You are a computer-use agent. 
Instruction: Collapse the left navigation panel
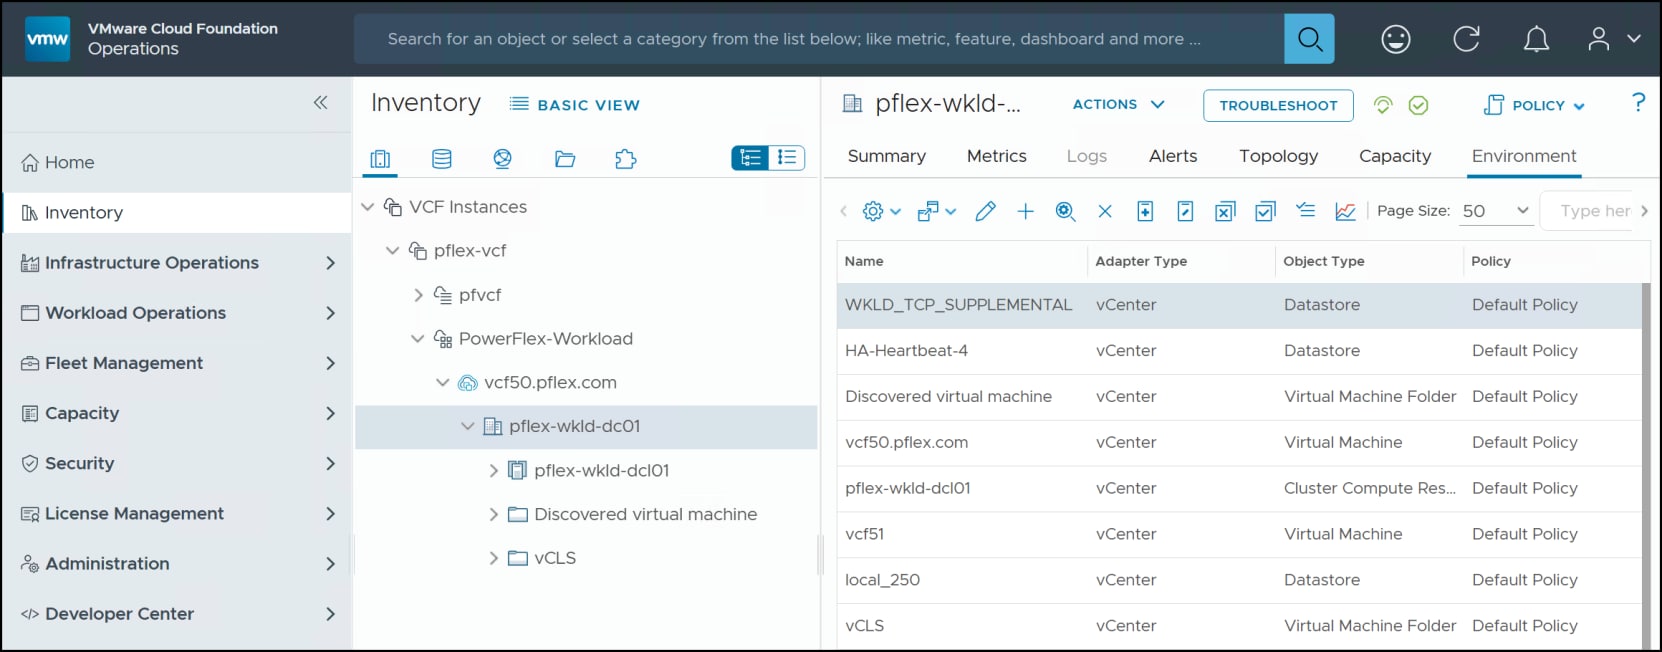click(x=320, y=102)
